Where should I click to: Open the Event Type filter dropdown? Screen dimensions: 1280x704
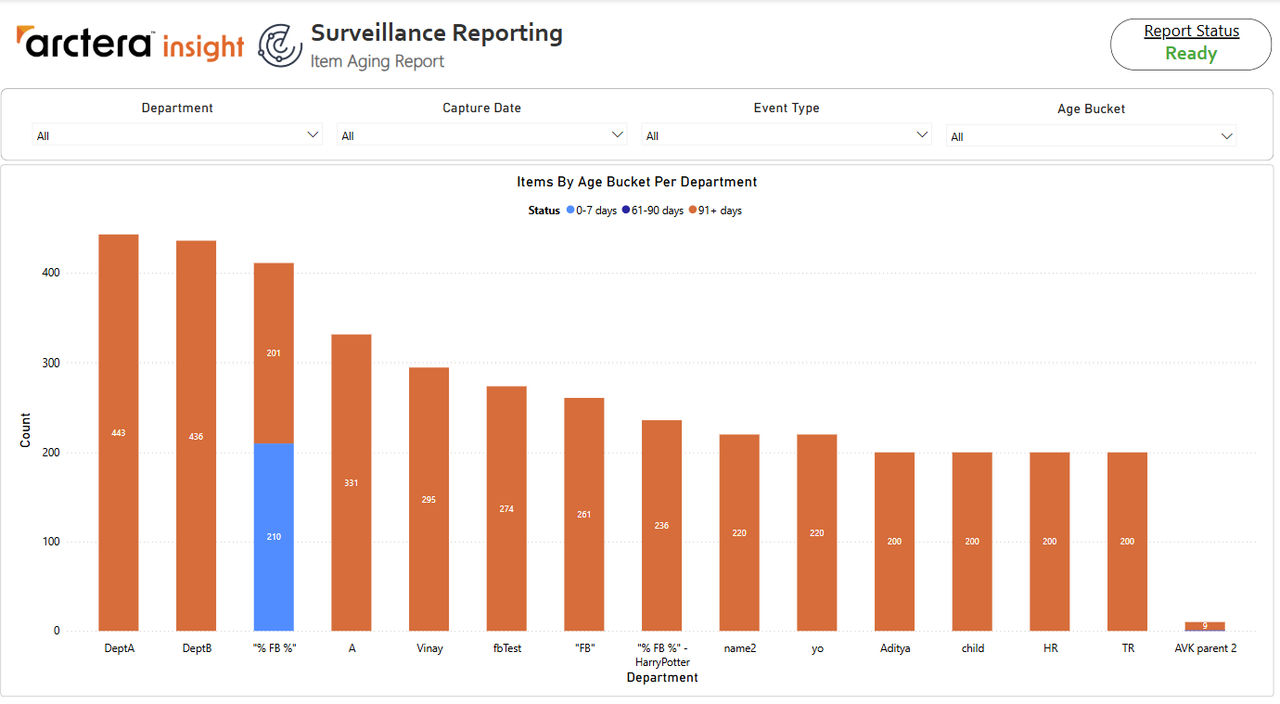(786, 135)
